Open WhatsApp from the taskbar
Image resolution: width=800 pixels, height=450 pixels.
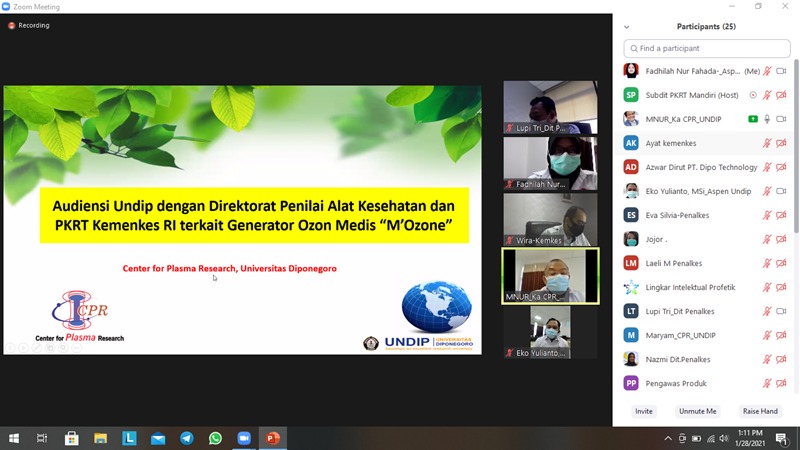pyautogui.click(x=215, y=438)
